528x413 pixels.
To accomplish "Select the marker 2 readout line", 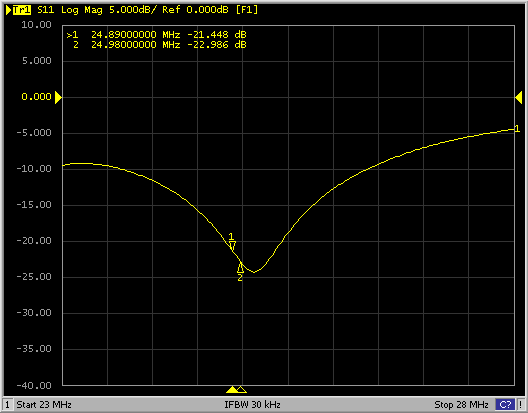I will pos(160,45).
